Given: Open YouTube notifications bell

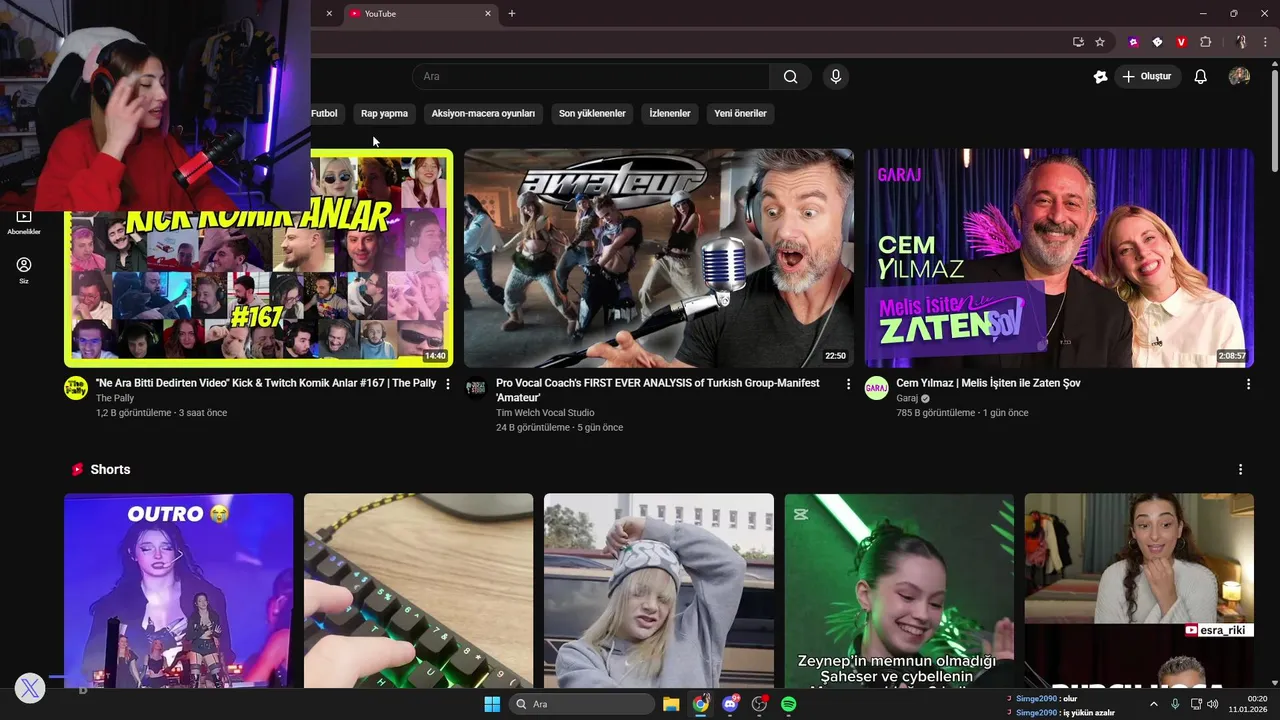Looking at the screenshot, I should click(x=1201, y=77).
